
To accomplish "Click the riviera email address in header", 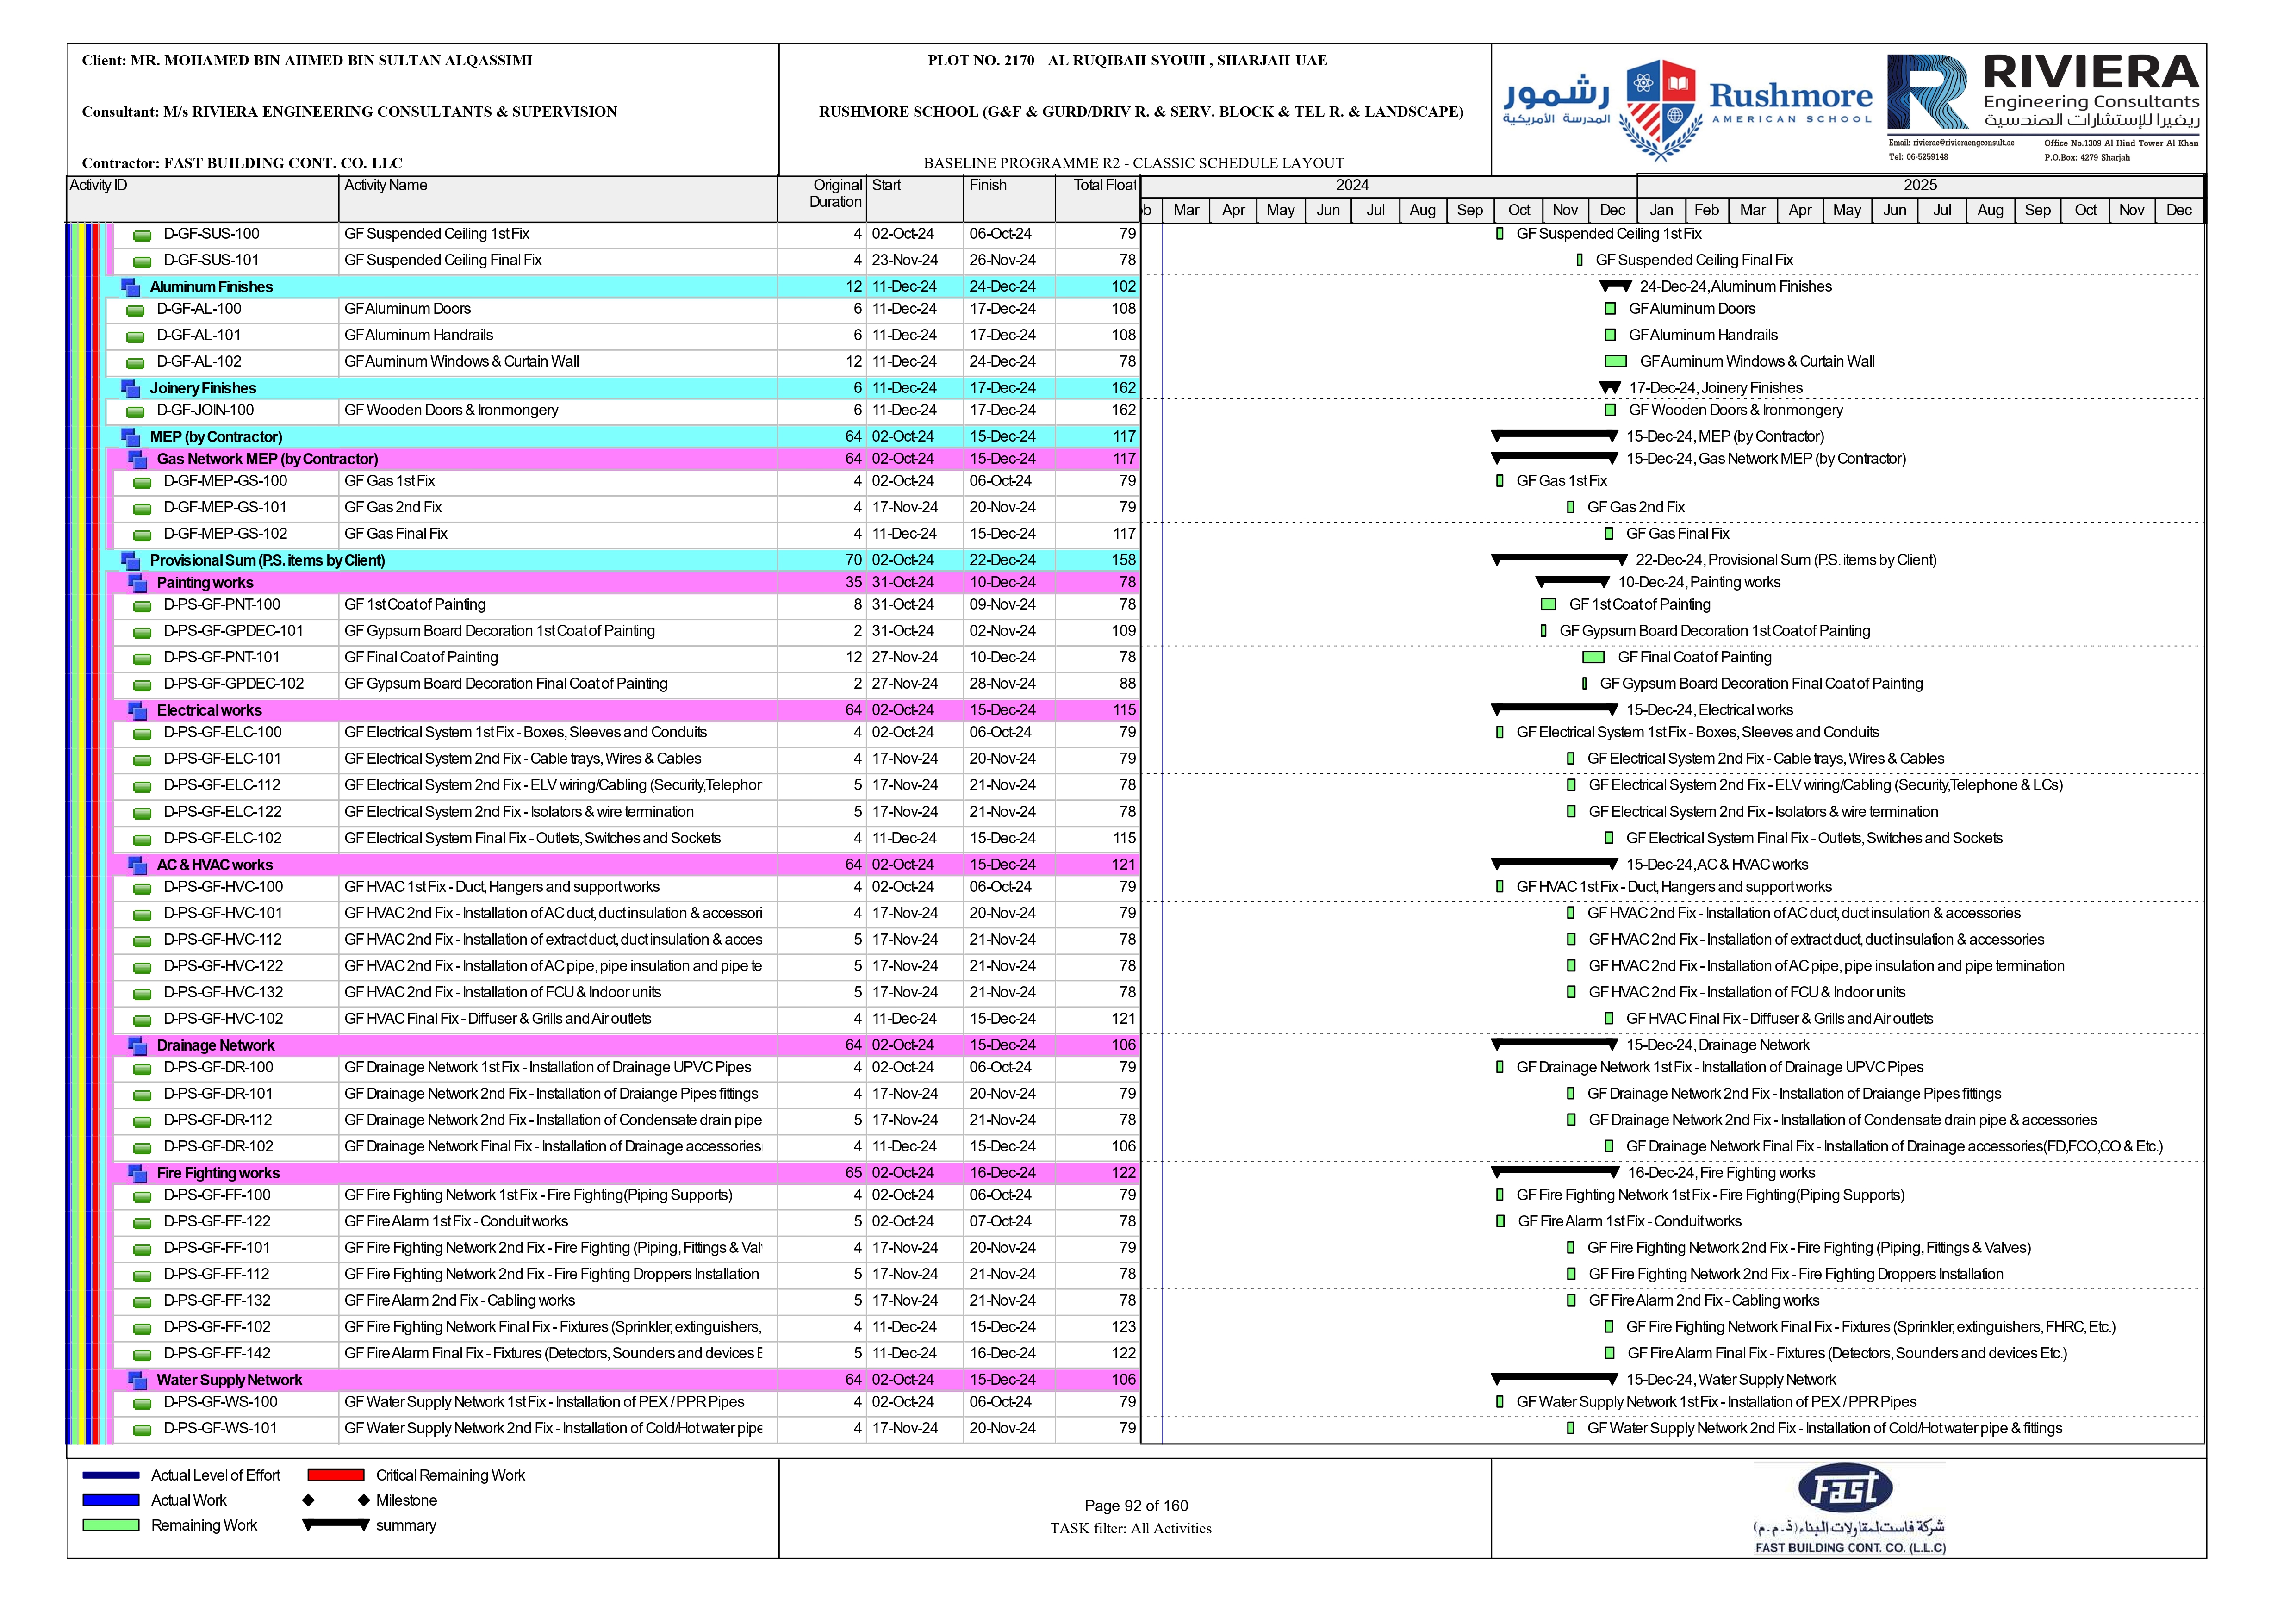I will coord(1951,143).
